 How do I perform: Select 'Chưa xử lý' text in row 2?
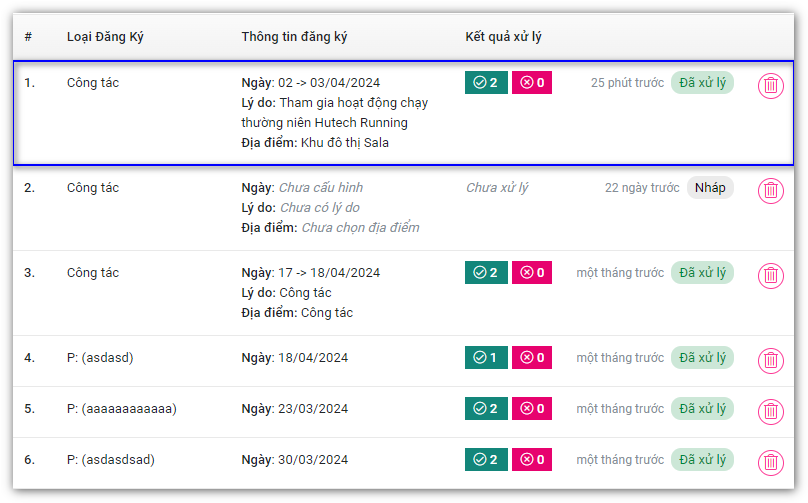pos(497,188)
